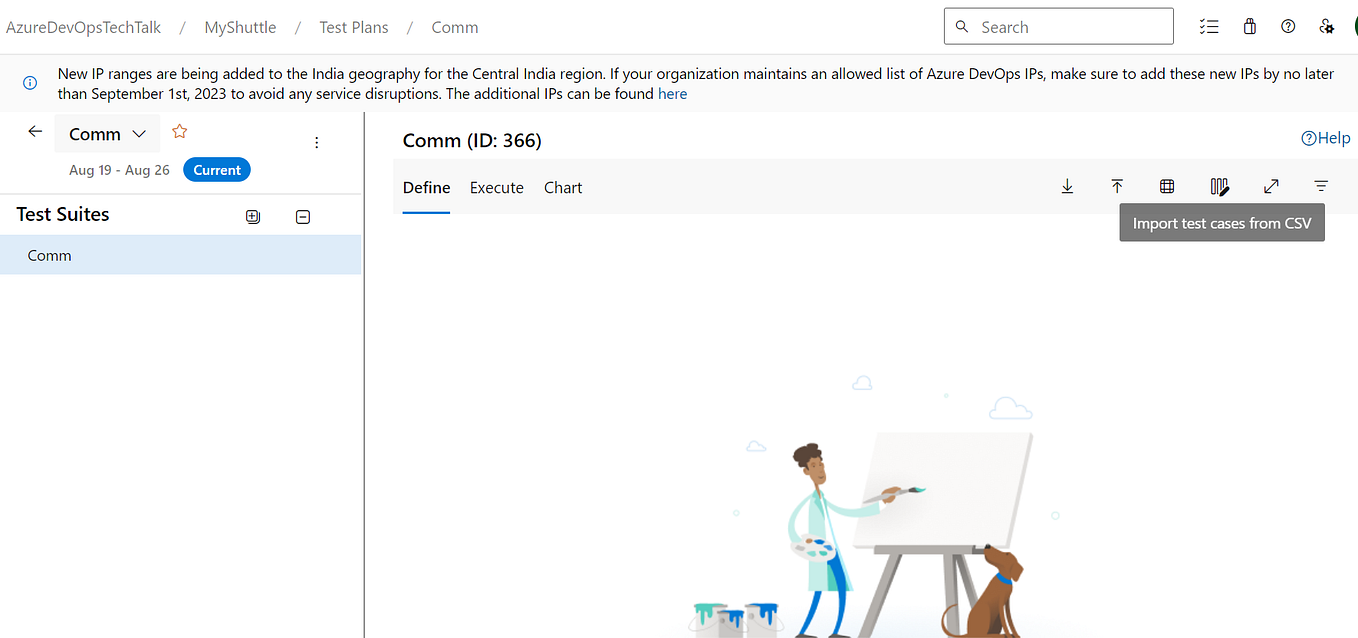This screenshot has height=638, width=1358.
Task: Collapse test suites using minus icon
Action: (x=302, y=216)
